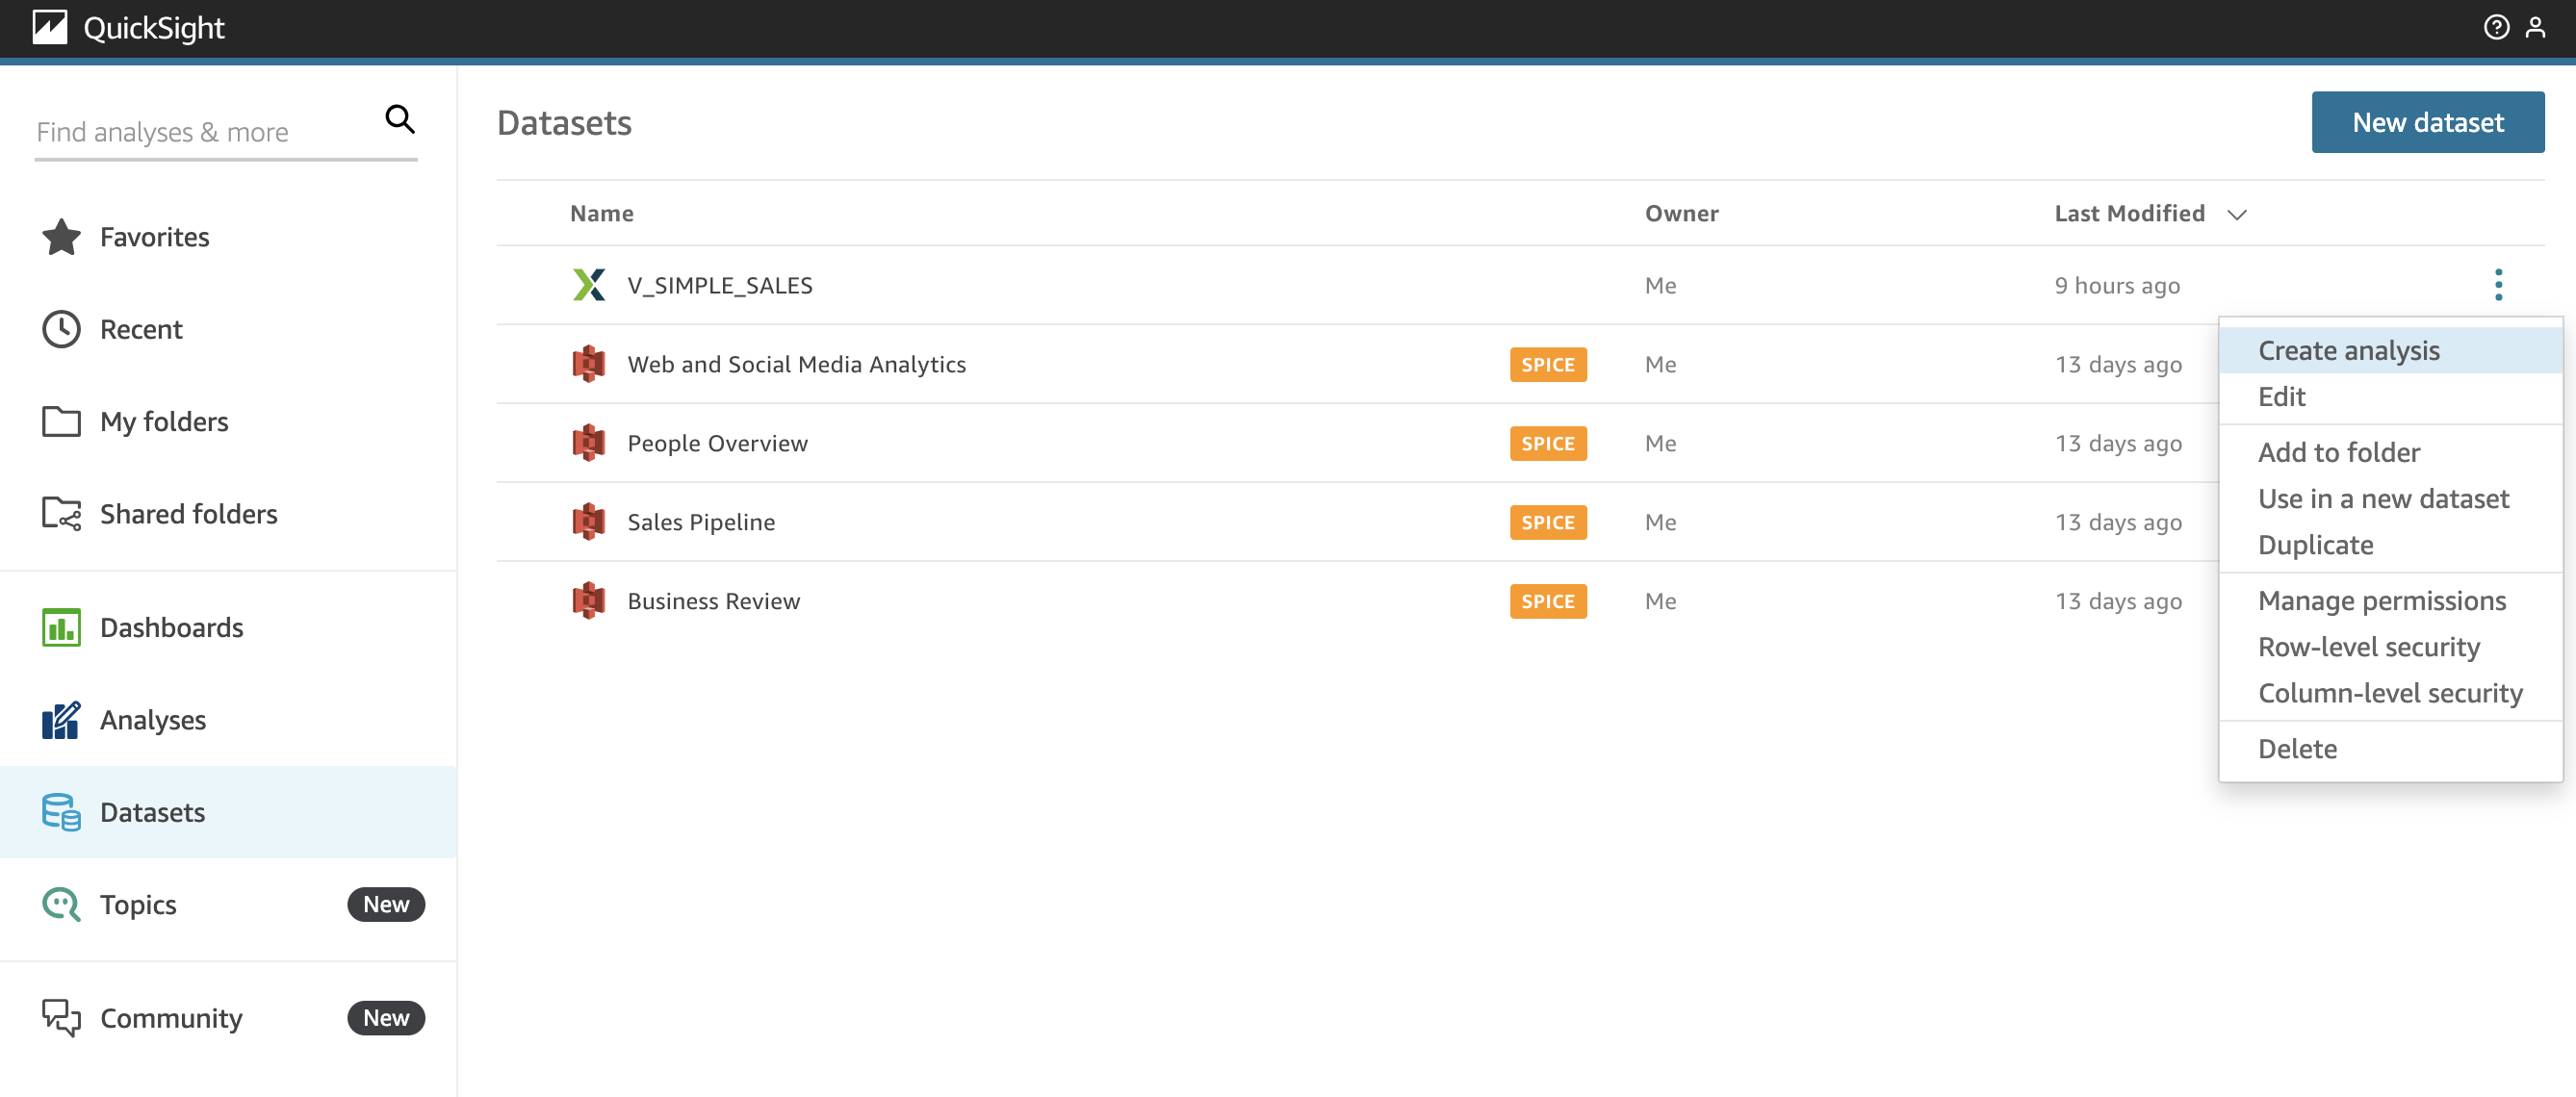
Task: Choose Delete in the context menu
Action: pos(2390,748)
